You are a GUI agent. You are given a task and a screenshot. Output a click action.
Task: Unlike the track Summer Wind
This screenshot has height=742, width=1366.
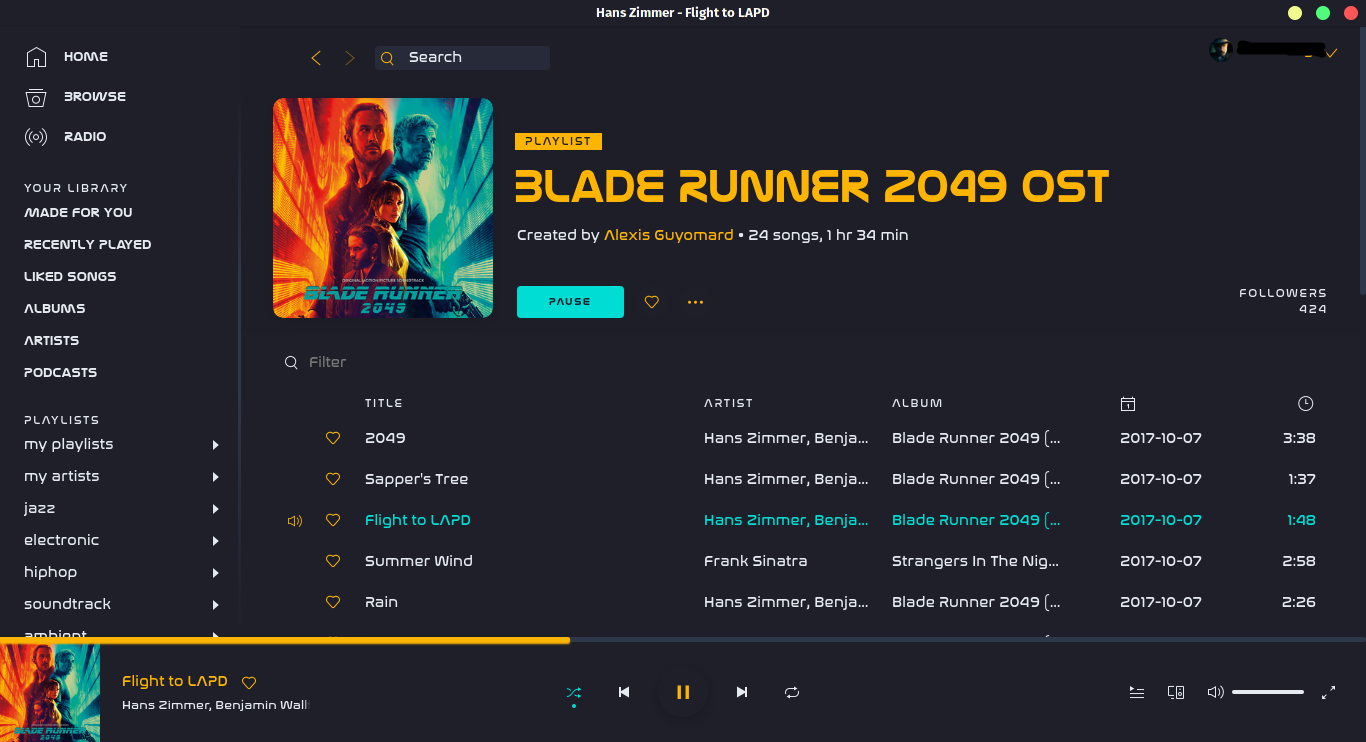point(334,561)
